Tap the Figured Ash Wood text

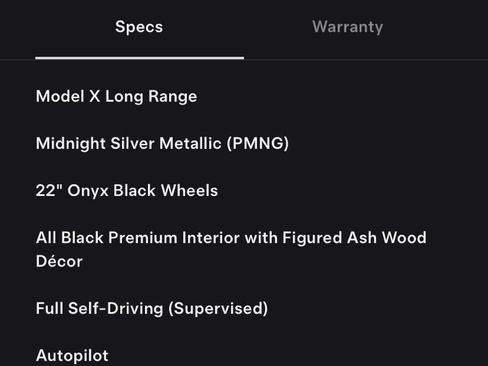pos(354,238)
